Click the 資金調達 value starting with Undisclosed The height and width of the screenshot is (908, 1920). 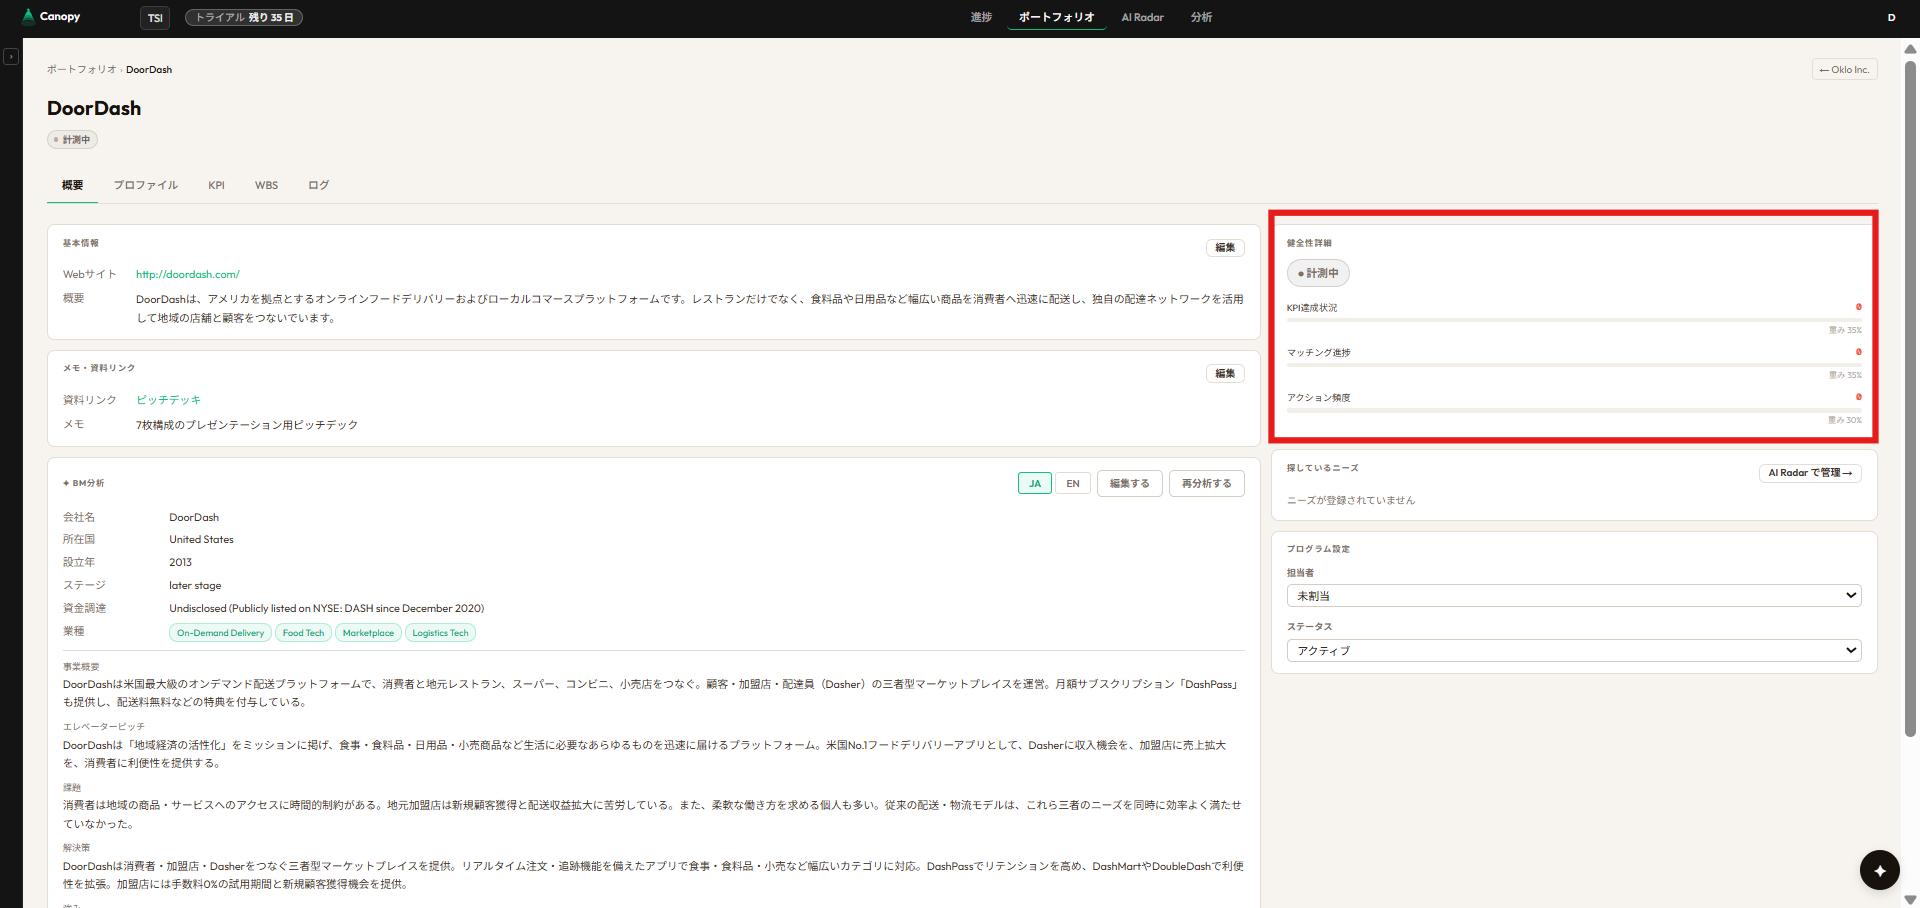[326, 609]
